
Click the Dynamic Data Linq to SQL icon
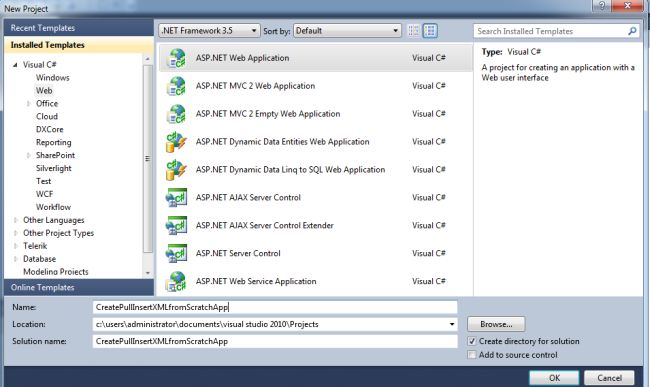click(x=176, y=170)
